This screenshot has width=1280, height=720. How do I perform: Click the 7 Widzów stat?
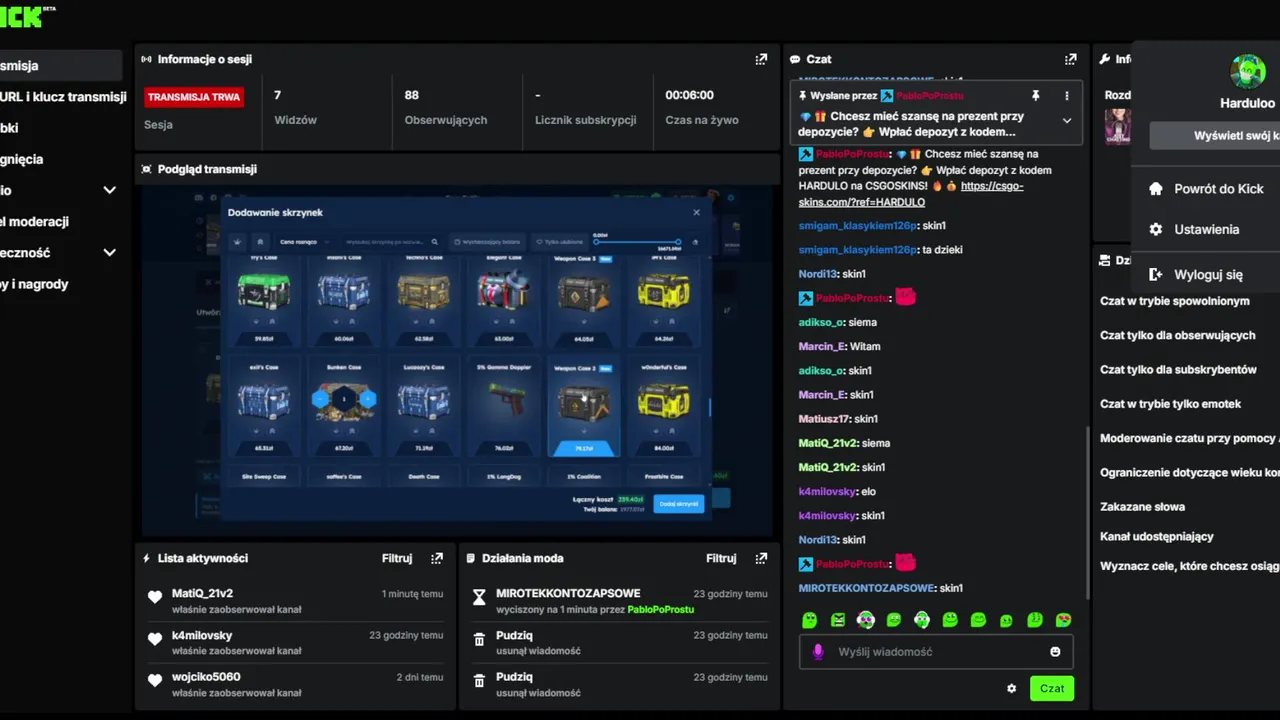pyautogui.click(x=296, y=107)
